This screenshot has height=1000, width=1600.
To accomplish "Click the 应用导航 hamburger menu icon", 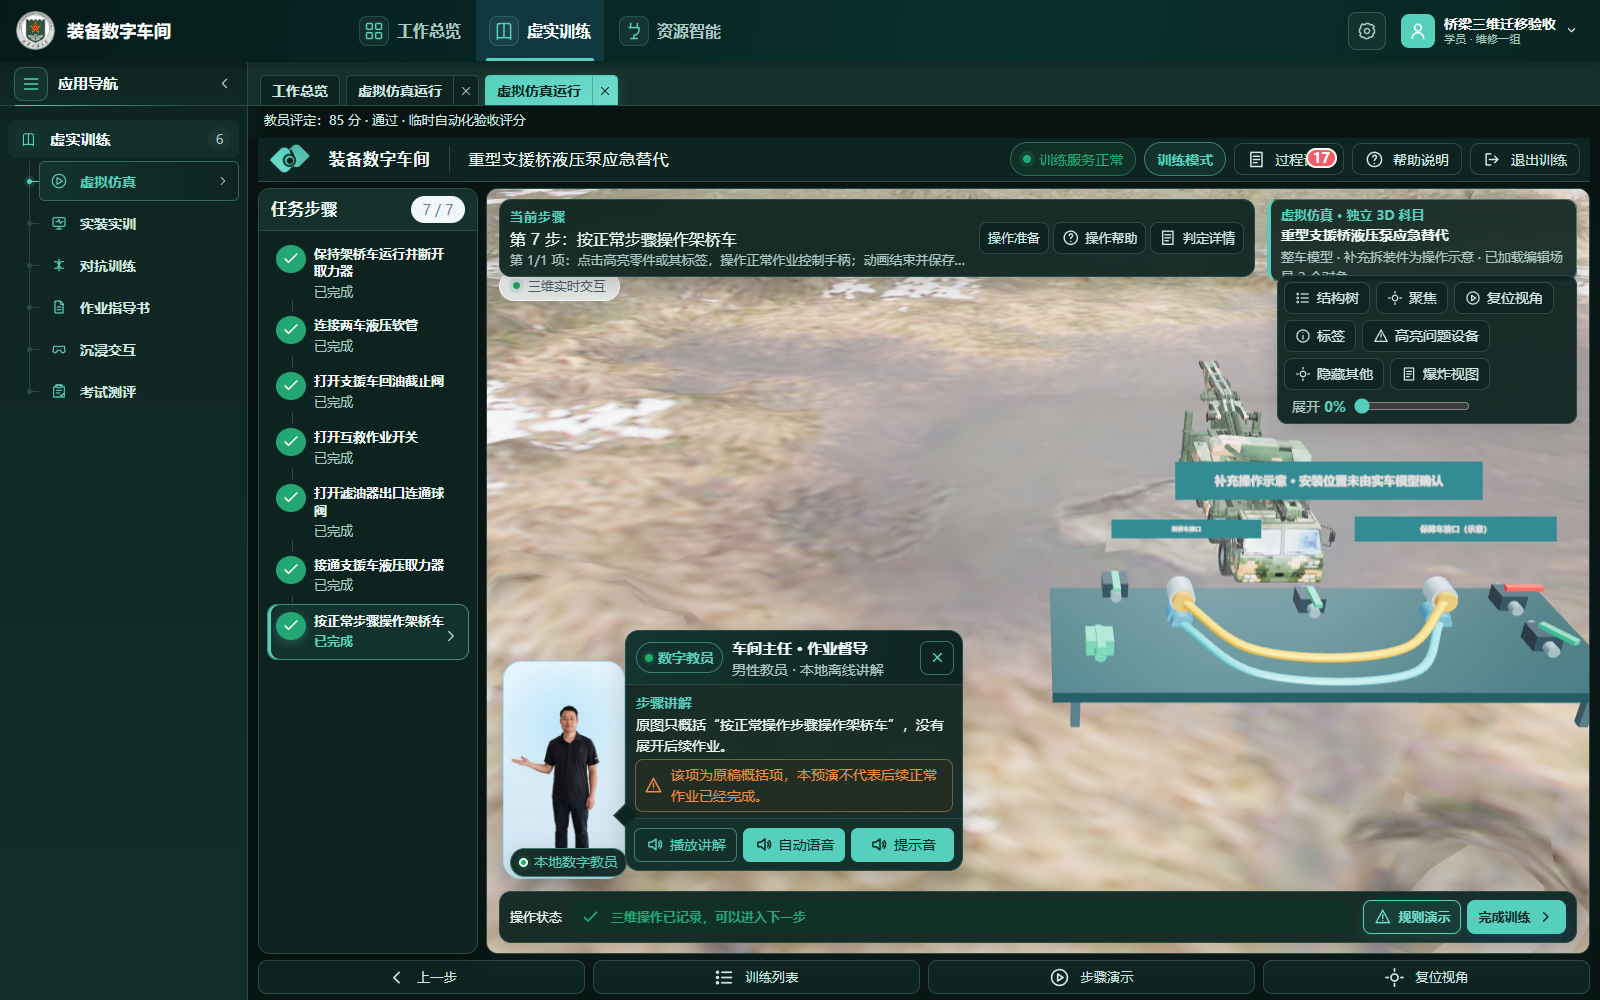I will tap(31, 84).
